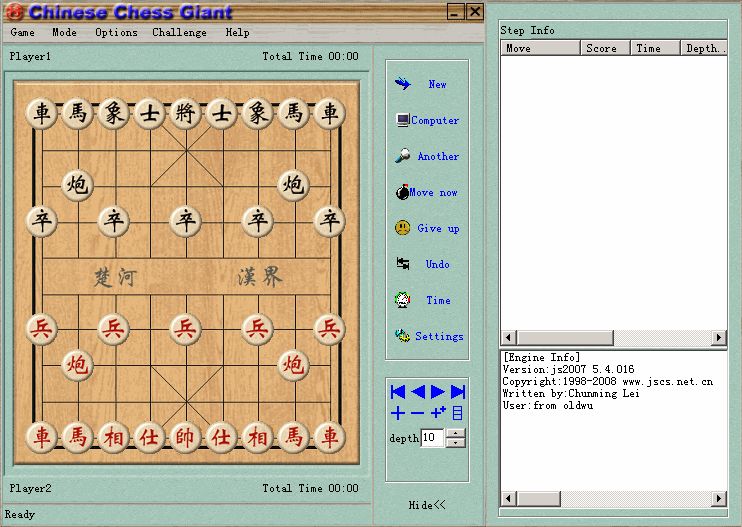Viewport: 742px width, 527px height.
Task: Select the top-left black 車 chariot
Action: pos(42,114)
